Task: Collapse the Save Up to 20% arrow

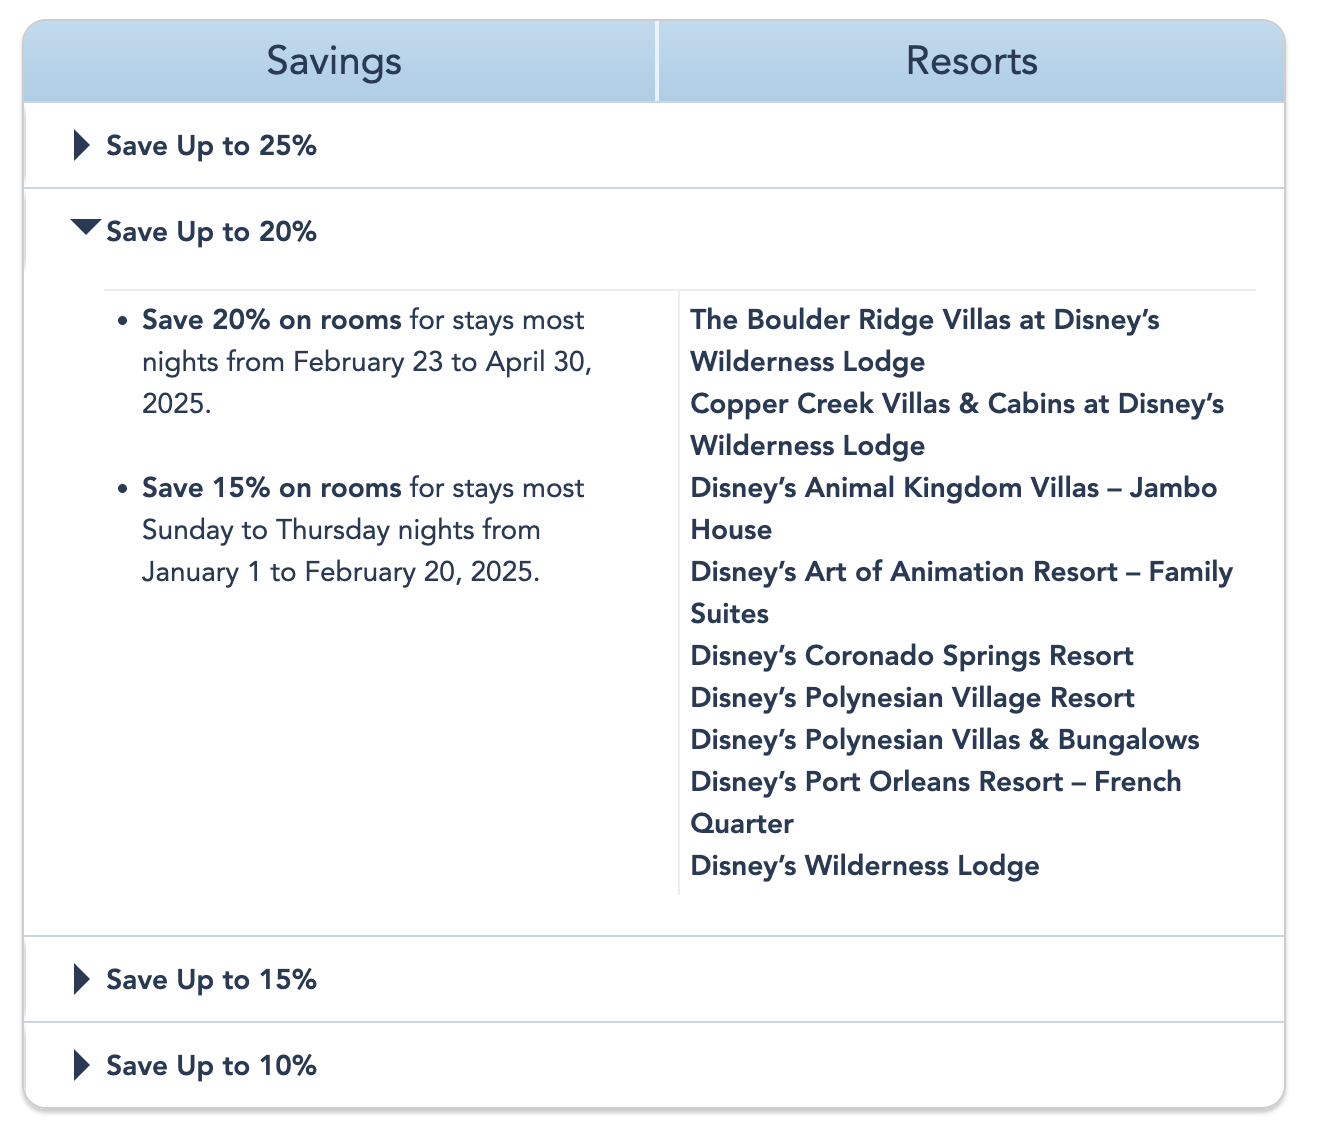Action: point(86,228)
